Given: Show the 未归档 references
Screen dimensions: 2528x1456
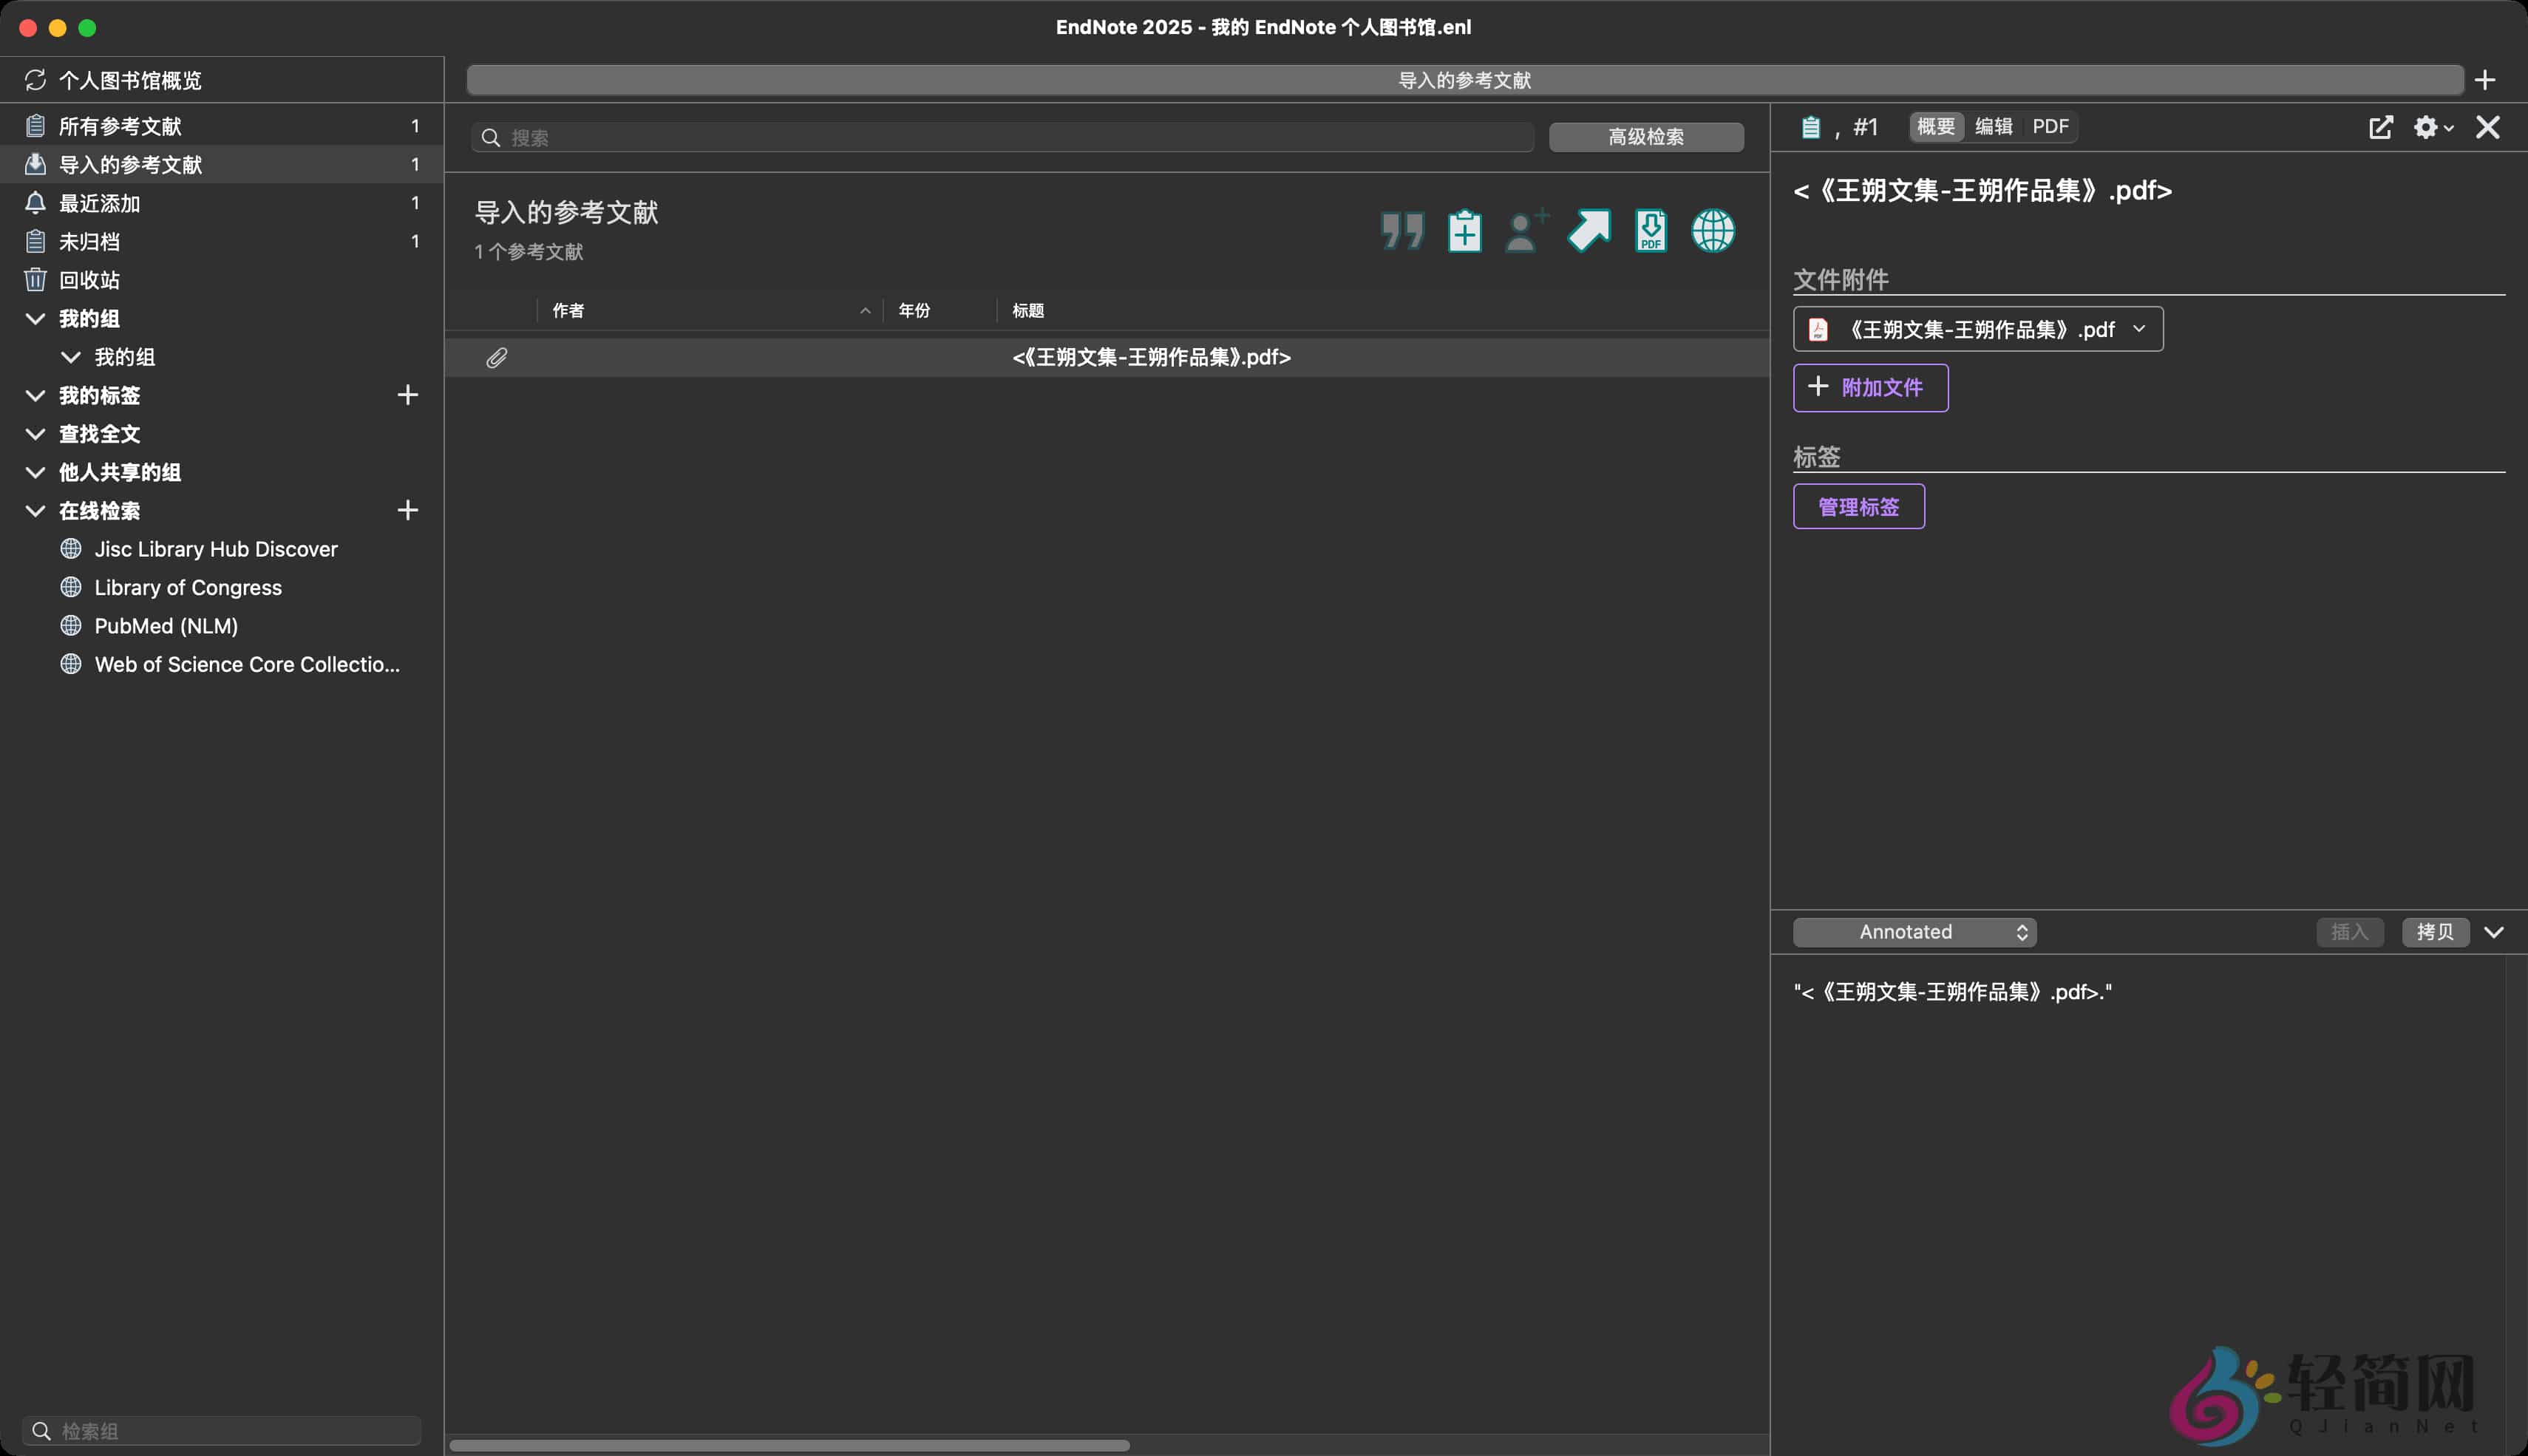Looking at the screenshot, I should [x=221, y=241].
